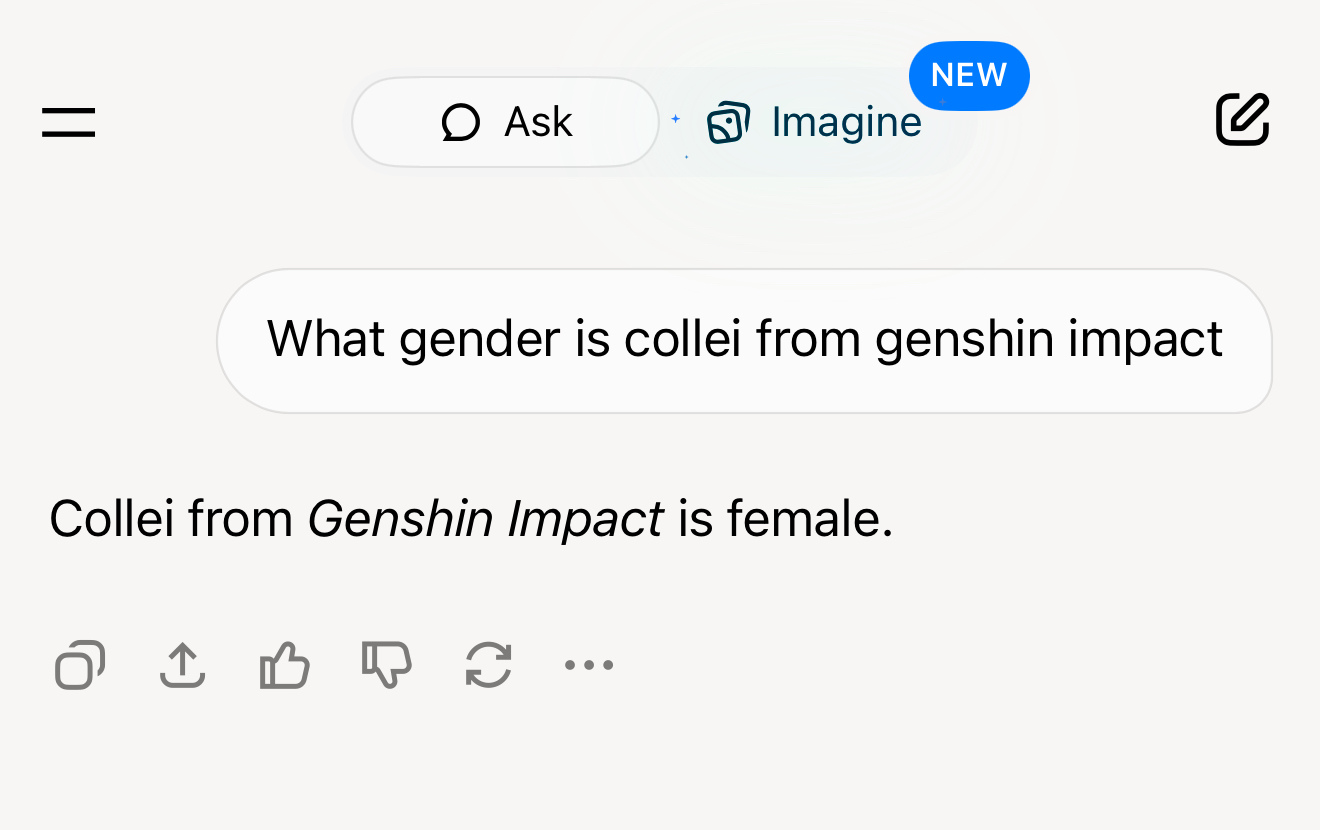Switch to the Ask tab
Viewport: 1320px width, 830px height.
pos(505,122)
